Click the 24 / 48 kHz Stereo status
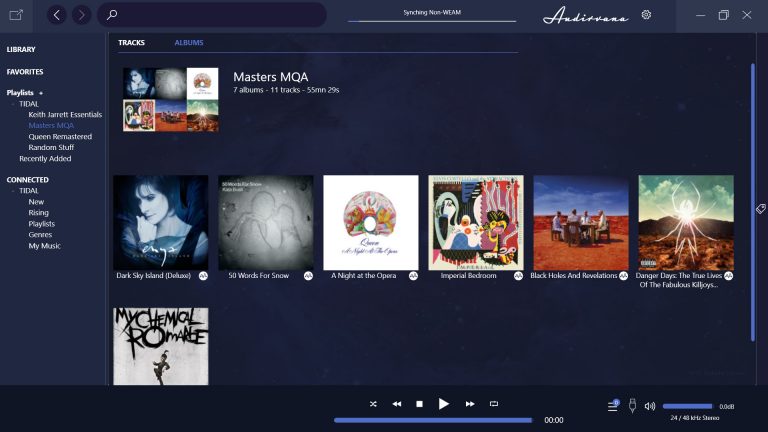The height and width of the screenshot is (432, 768). 695,418
